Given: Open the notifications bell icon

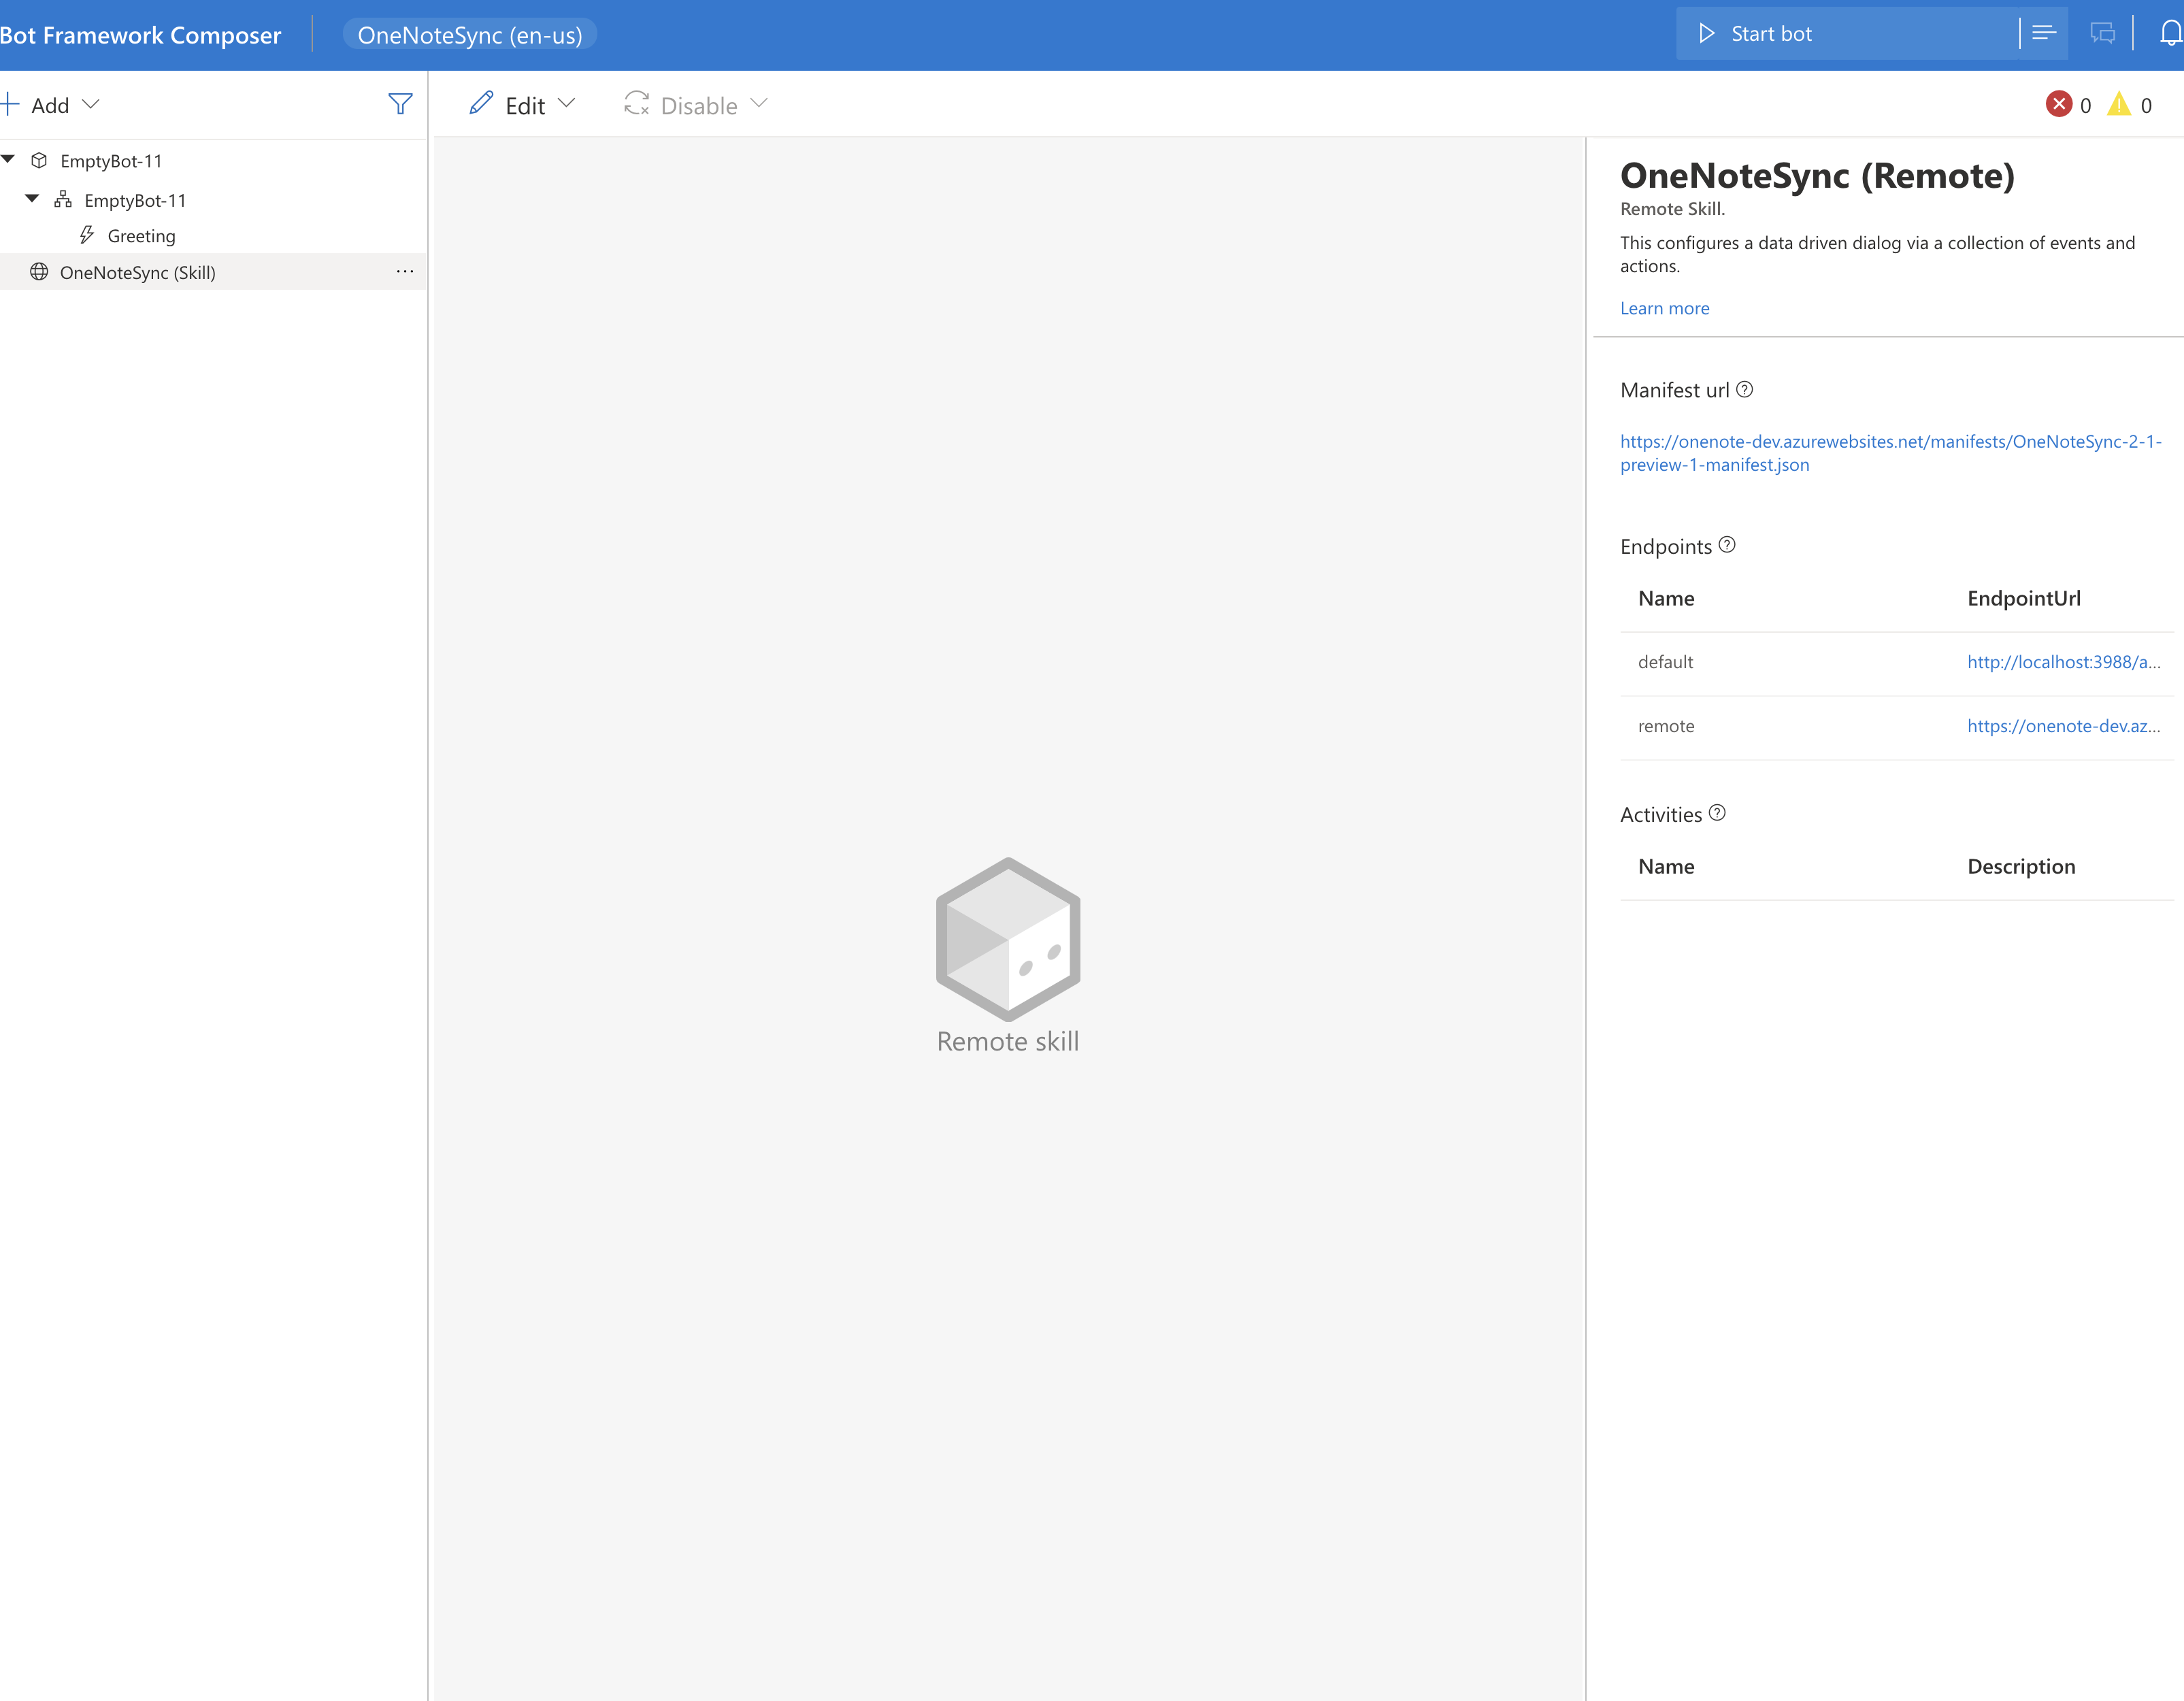Looking at the screenshot, I should (x=2169, y=34).
